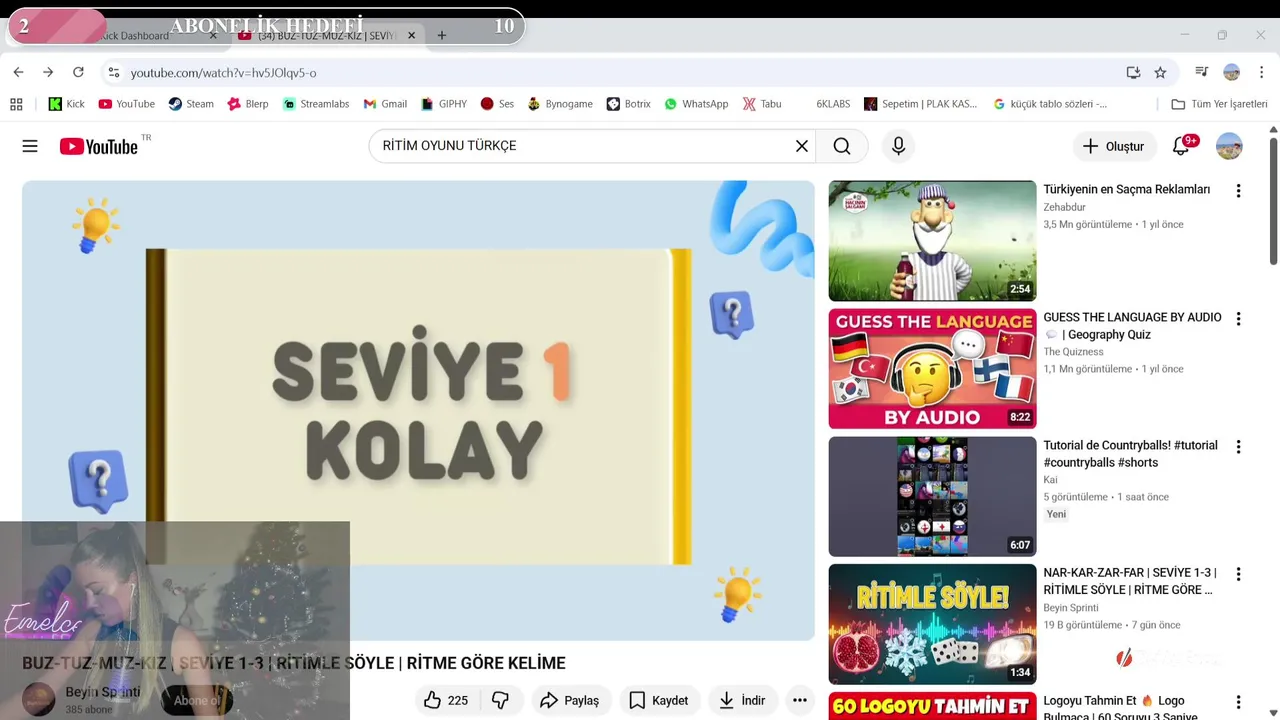Clear the search box text

(801, 146)
